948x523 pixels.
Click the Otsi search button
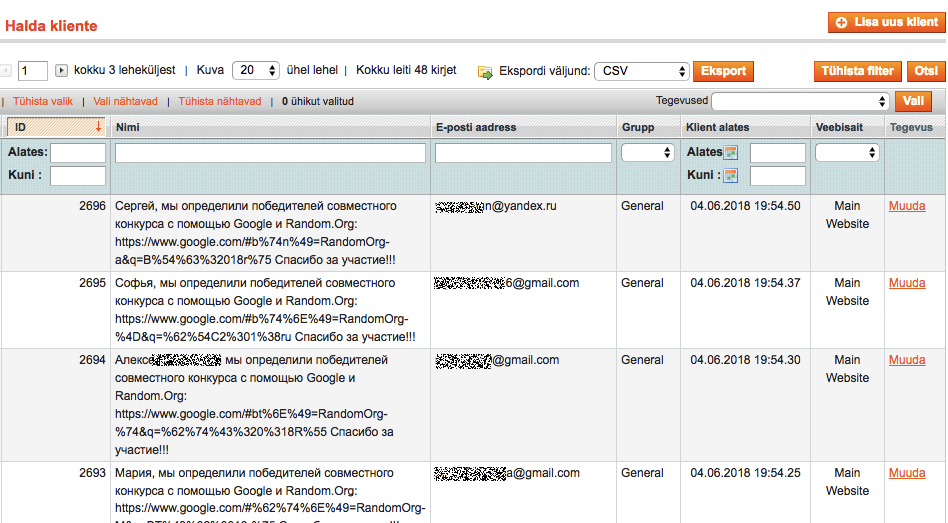[926, 71]
